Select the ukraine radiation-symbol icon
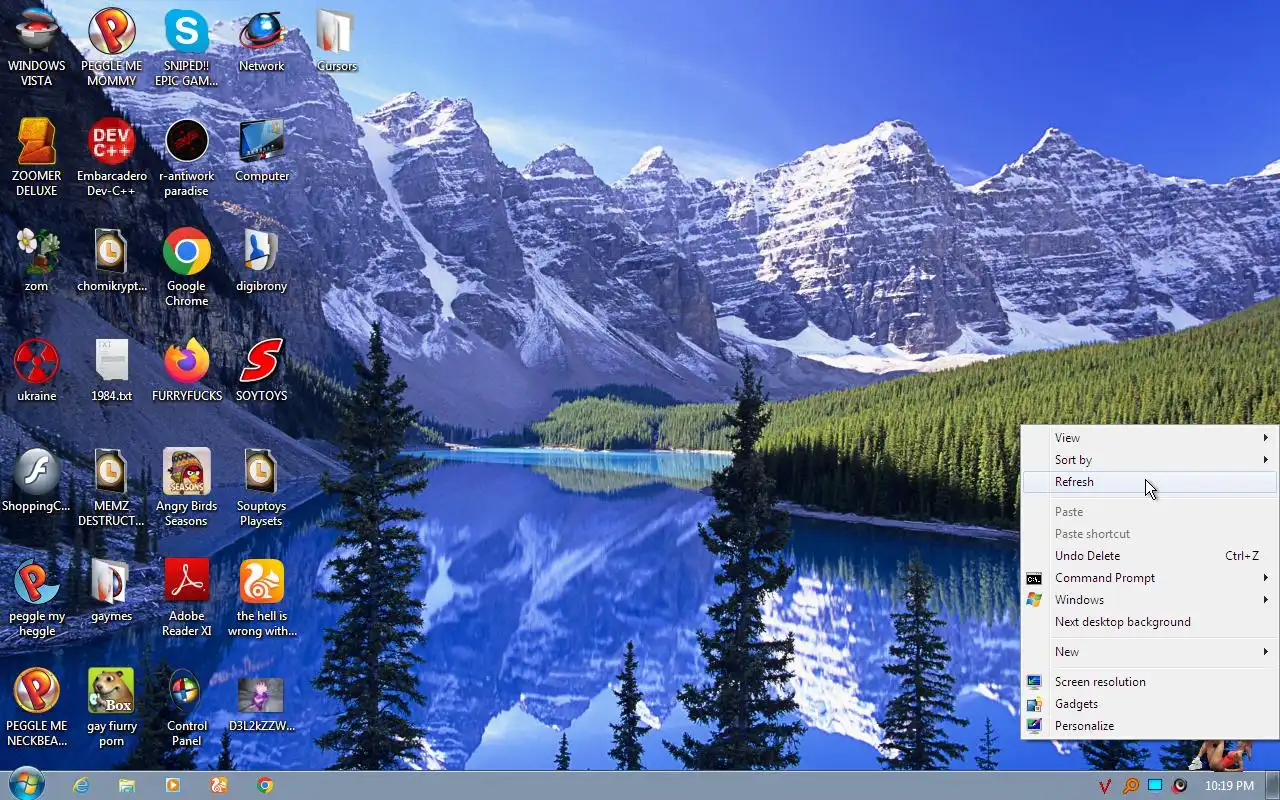Screen dimensions: 1280x800 [x=37, y=370]
